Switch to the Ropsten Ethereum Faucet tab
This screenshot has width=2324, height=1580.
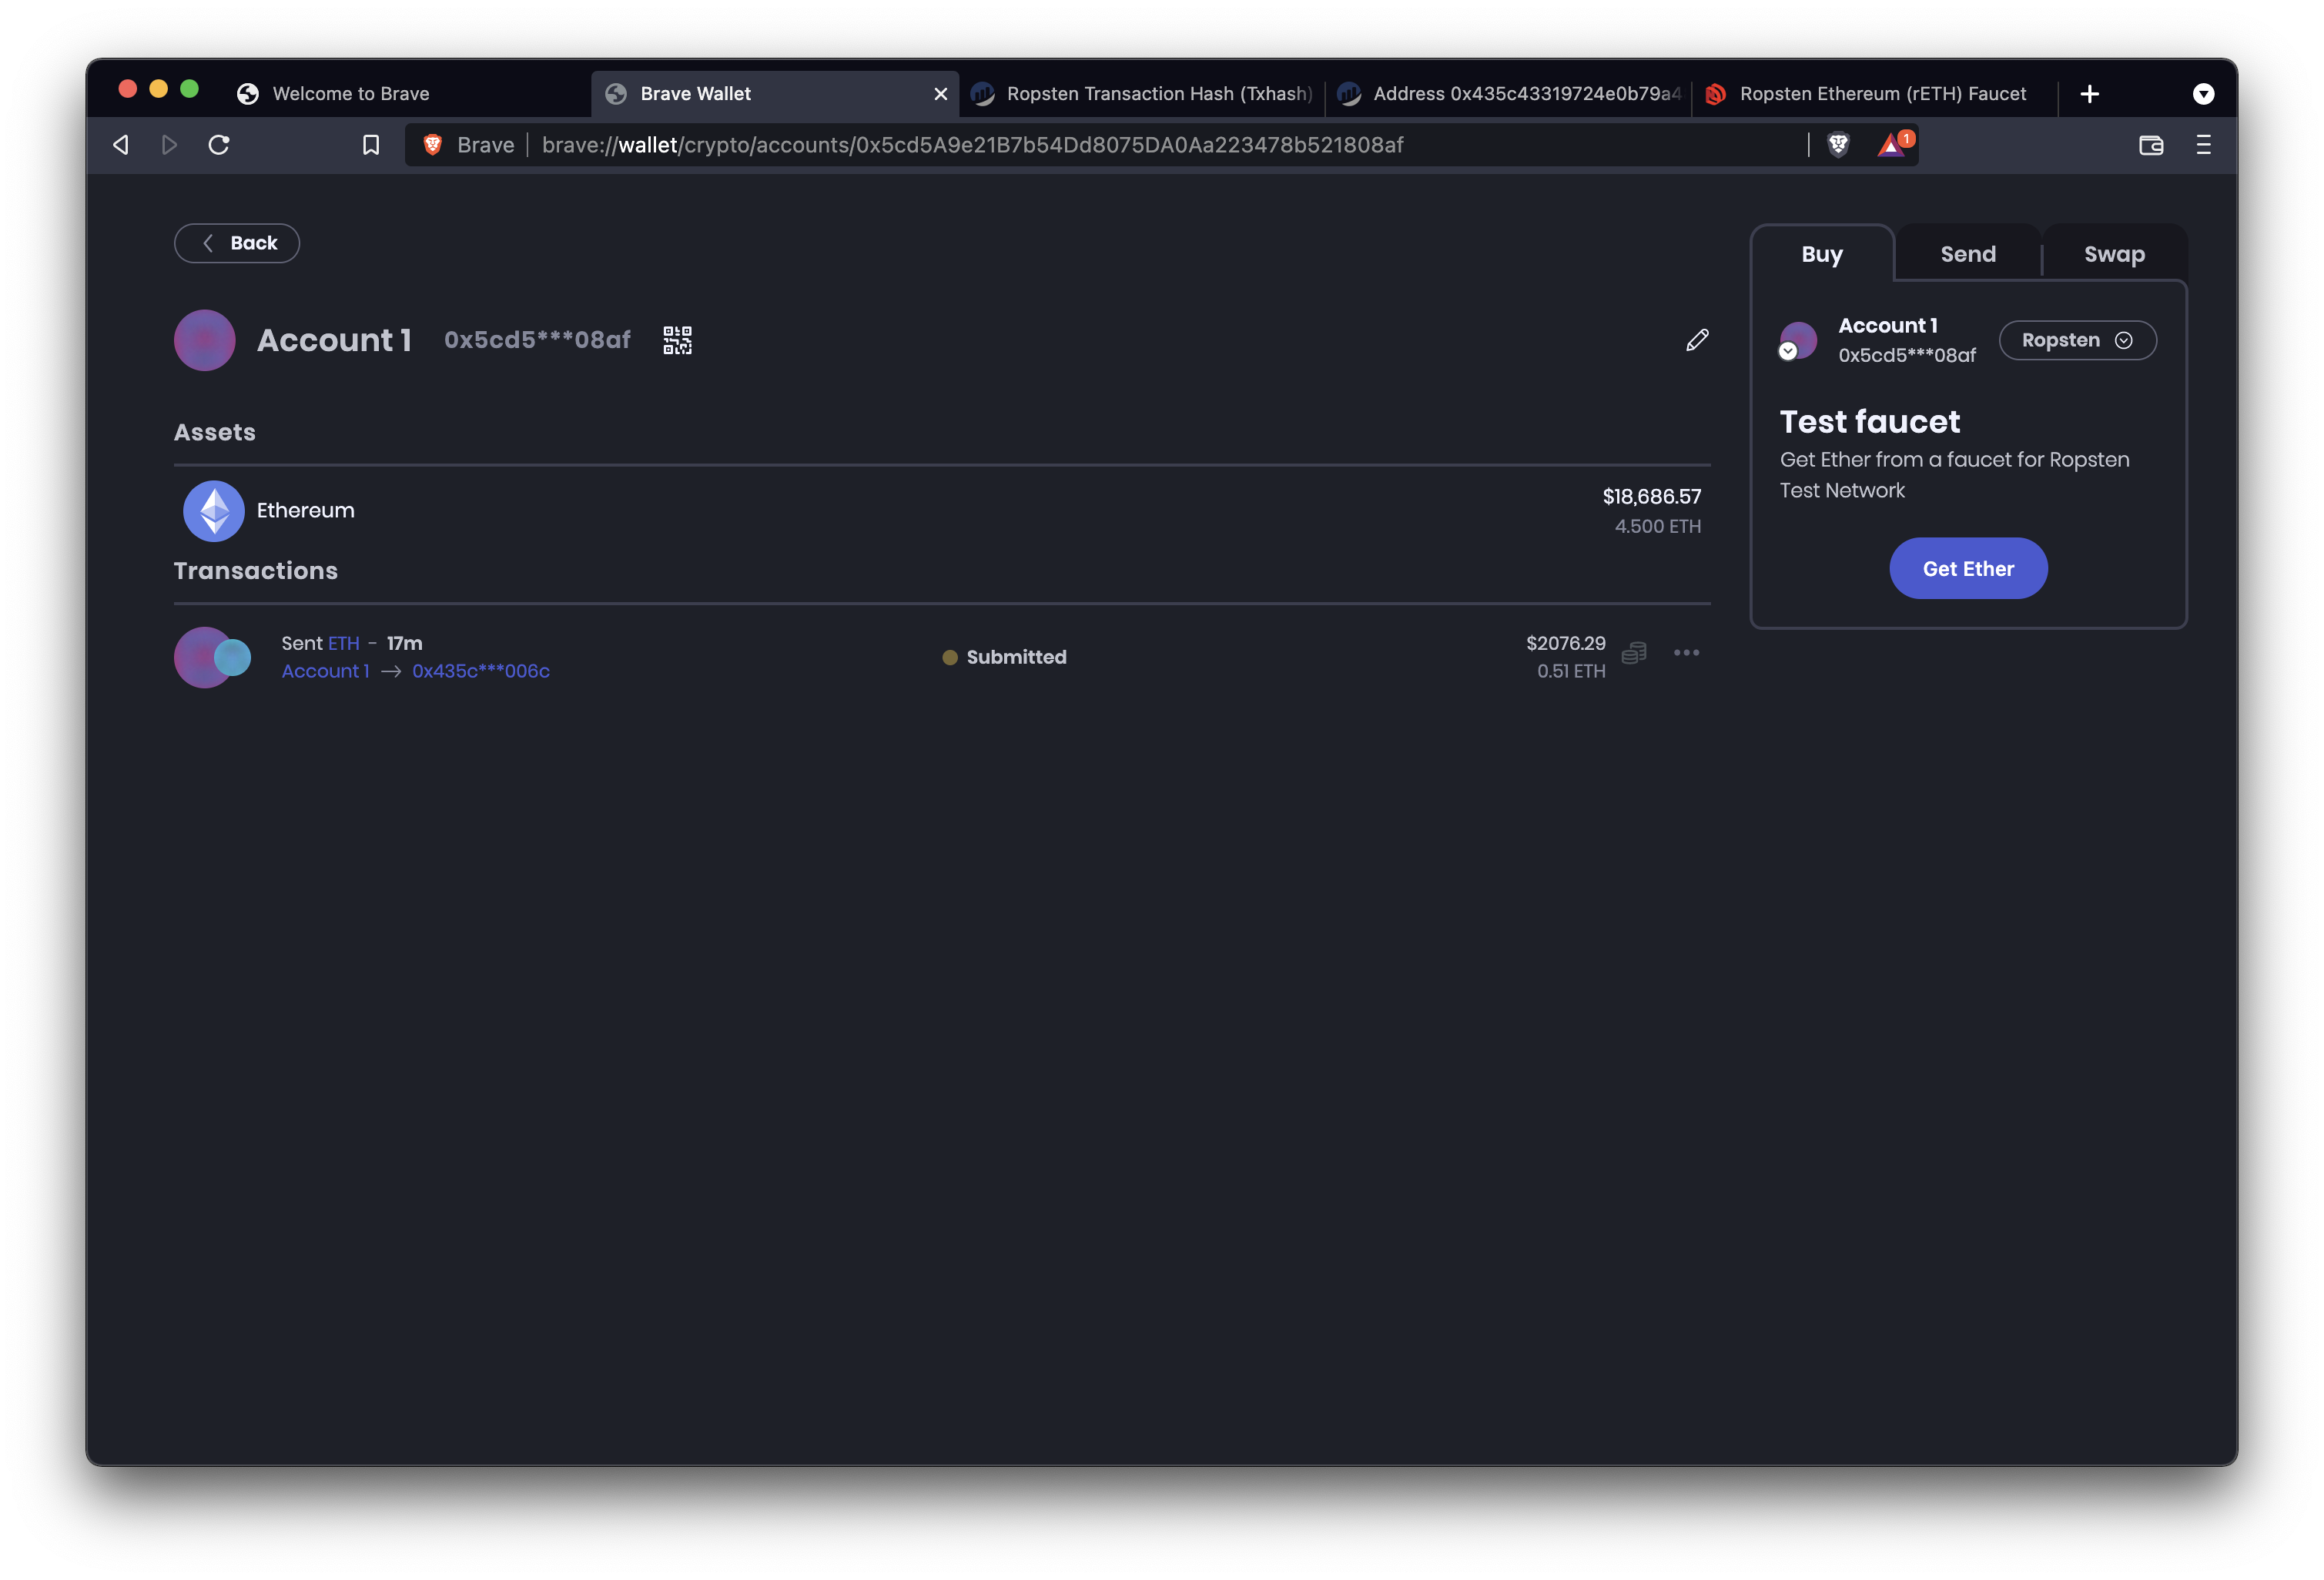pos(1880,93)
